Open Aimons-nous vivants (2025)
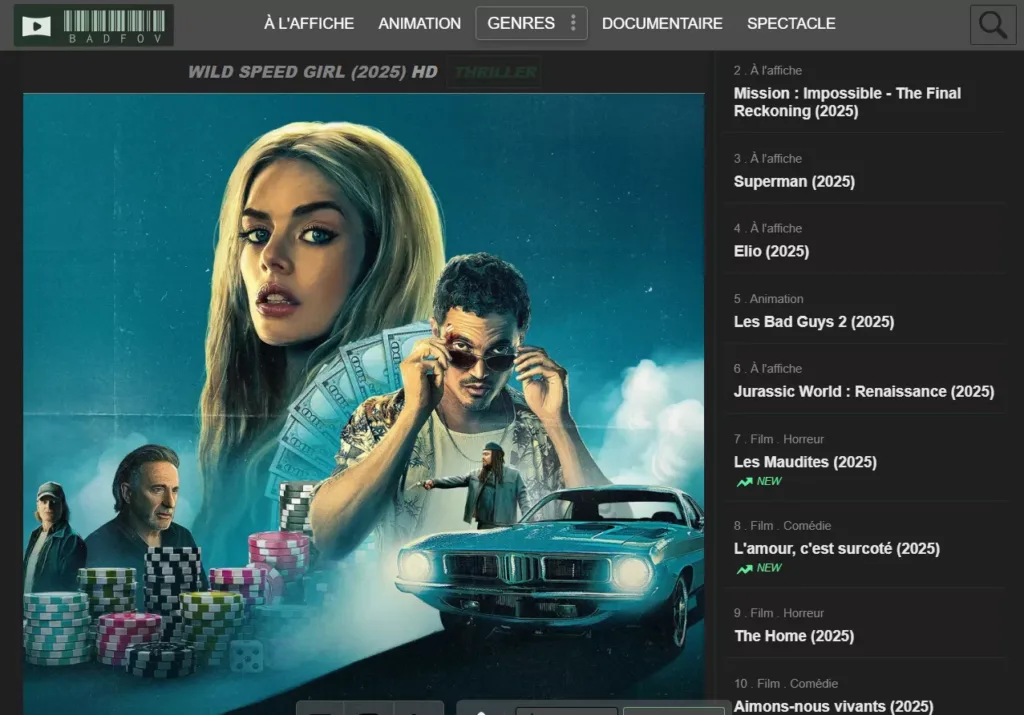1024x715 pixels. coord(834,705)
